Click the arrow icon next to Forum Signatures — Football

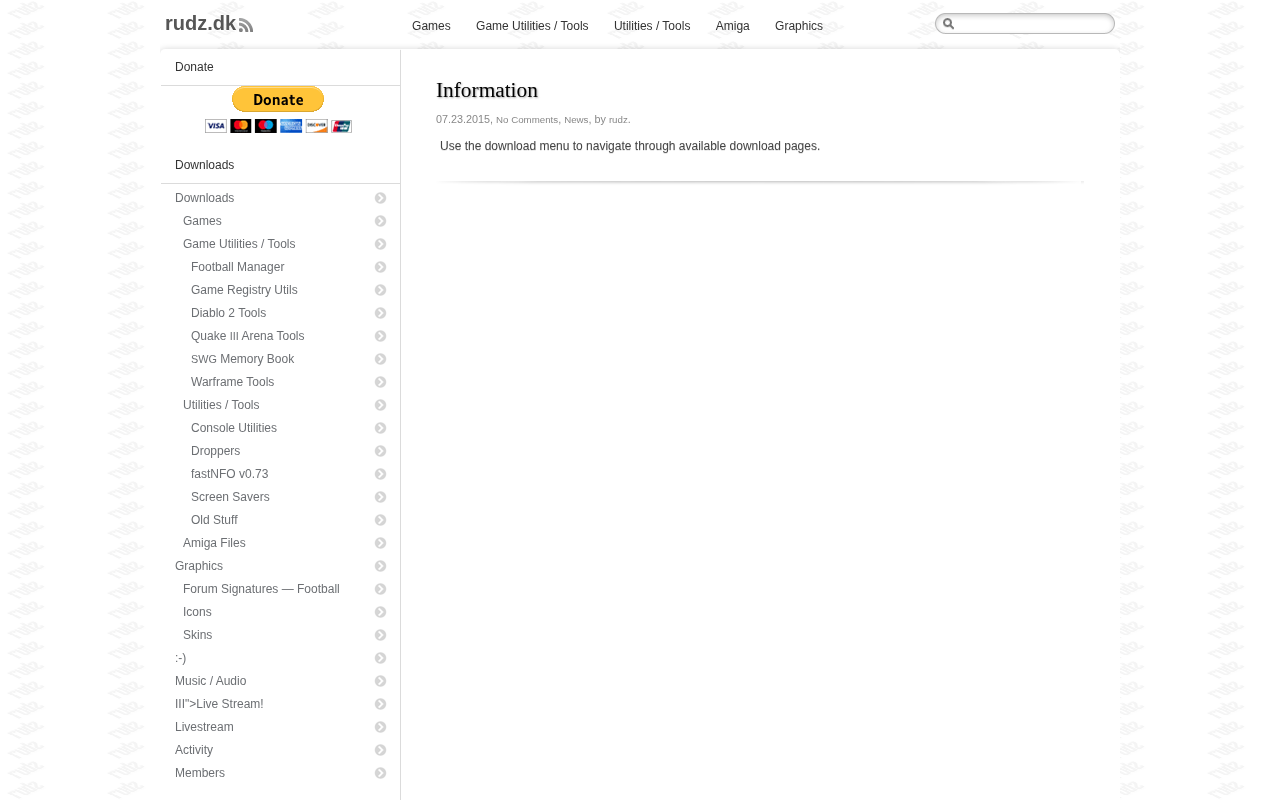pos(381,589)
